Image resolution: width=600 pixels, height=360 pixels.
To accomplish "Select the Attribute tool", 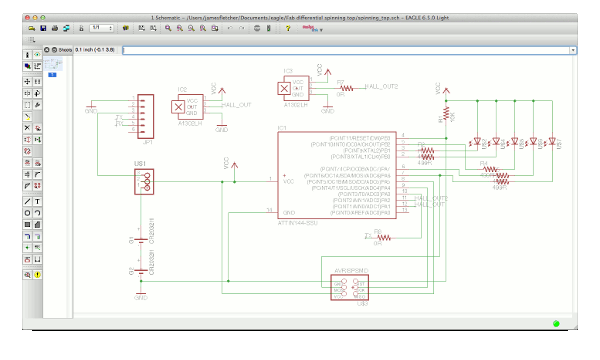I will point(27,259).
